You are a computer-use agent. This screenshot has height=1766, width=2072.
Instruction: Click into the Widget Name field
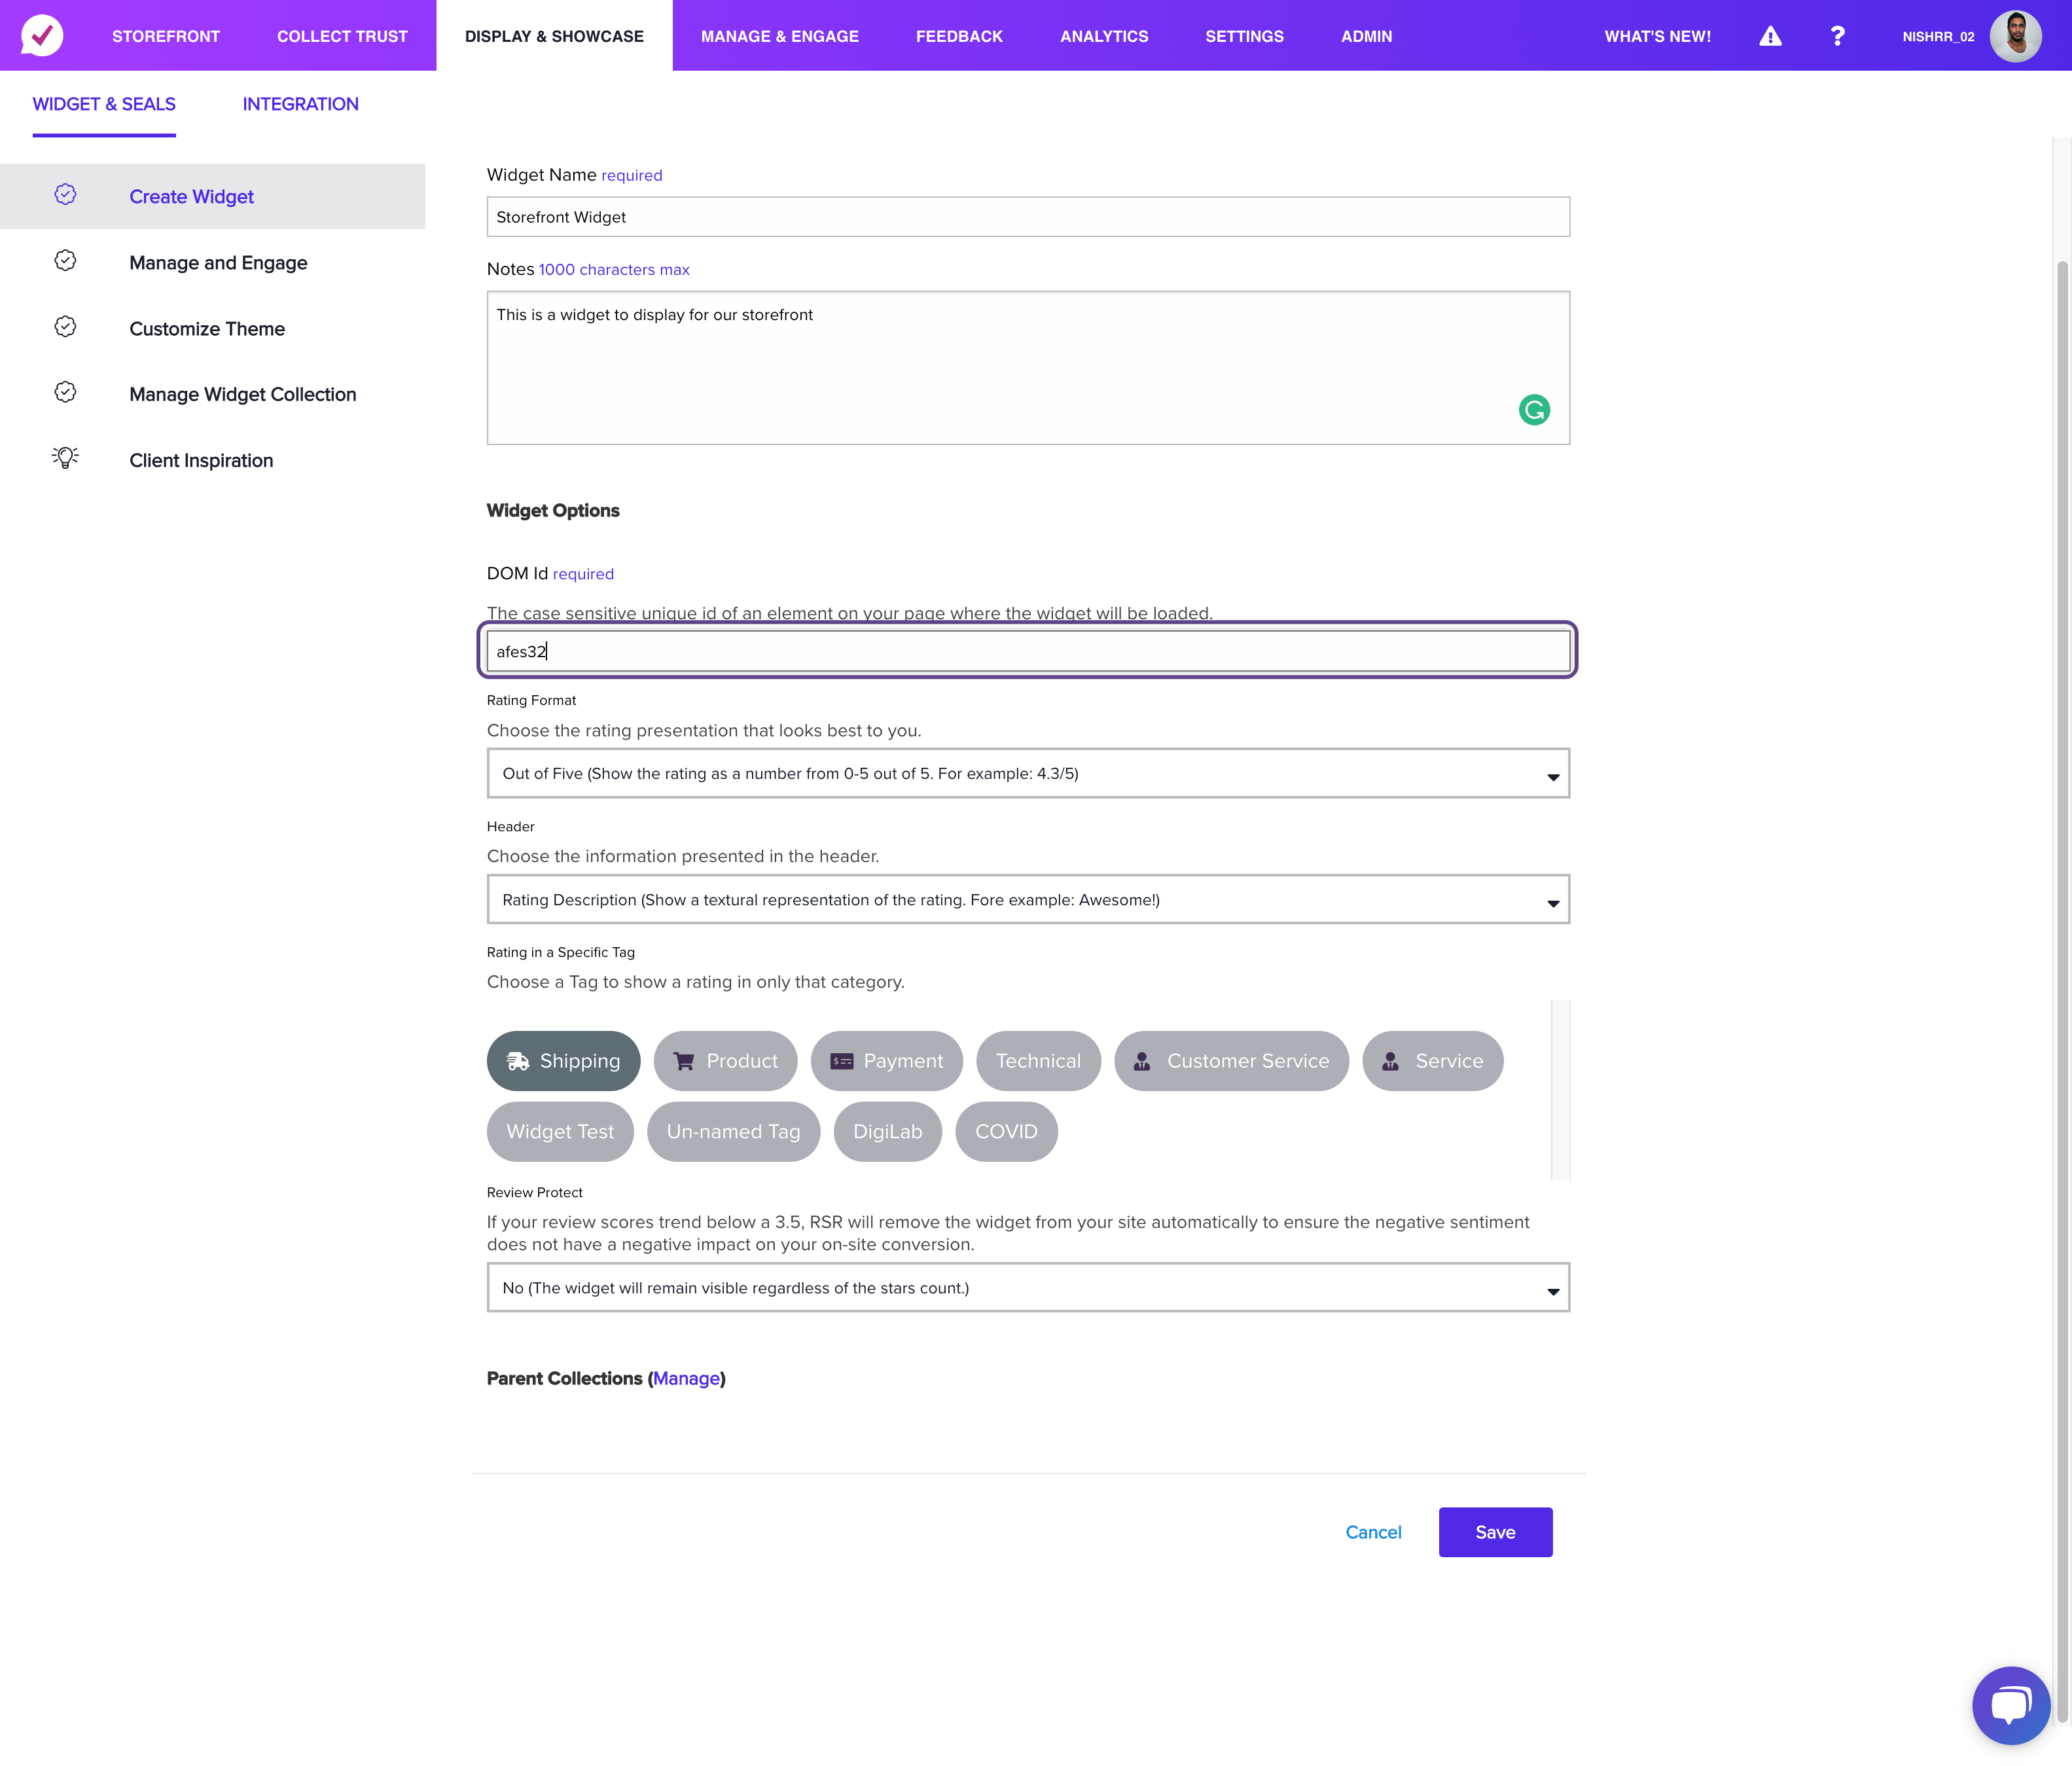point(1028,217)
